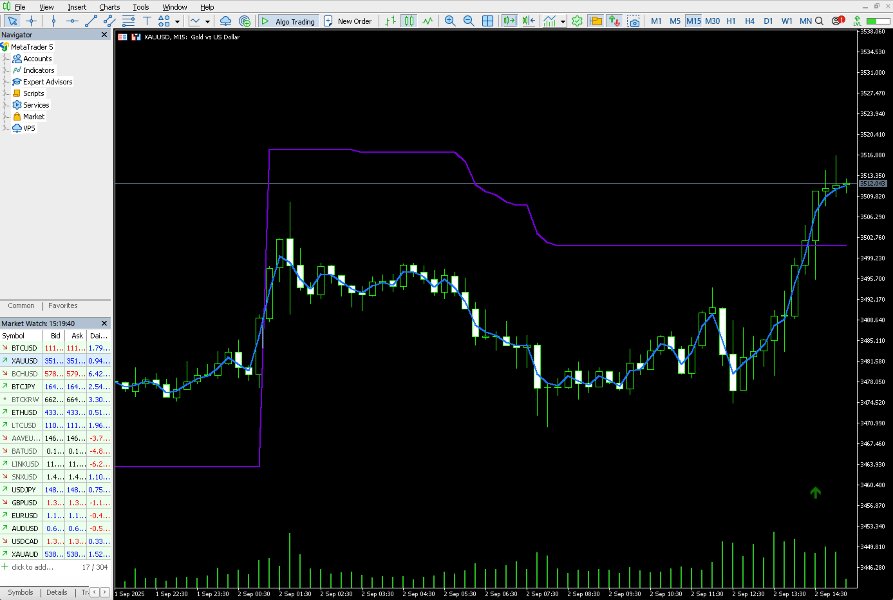893x600 pixels.
Task: Switch to Favorites tab in Navigator
Action: tap(63, 306)
